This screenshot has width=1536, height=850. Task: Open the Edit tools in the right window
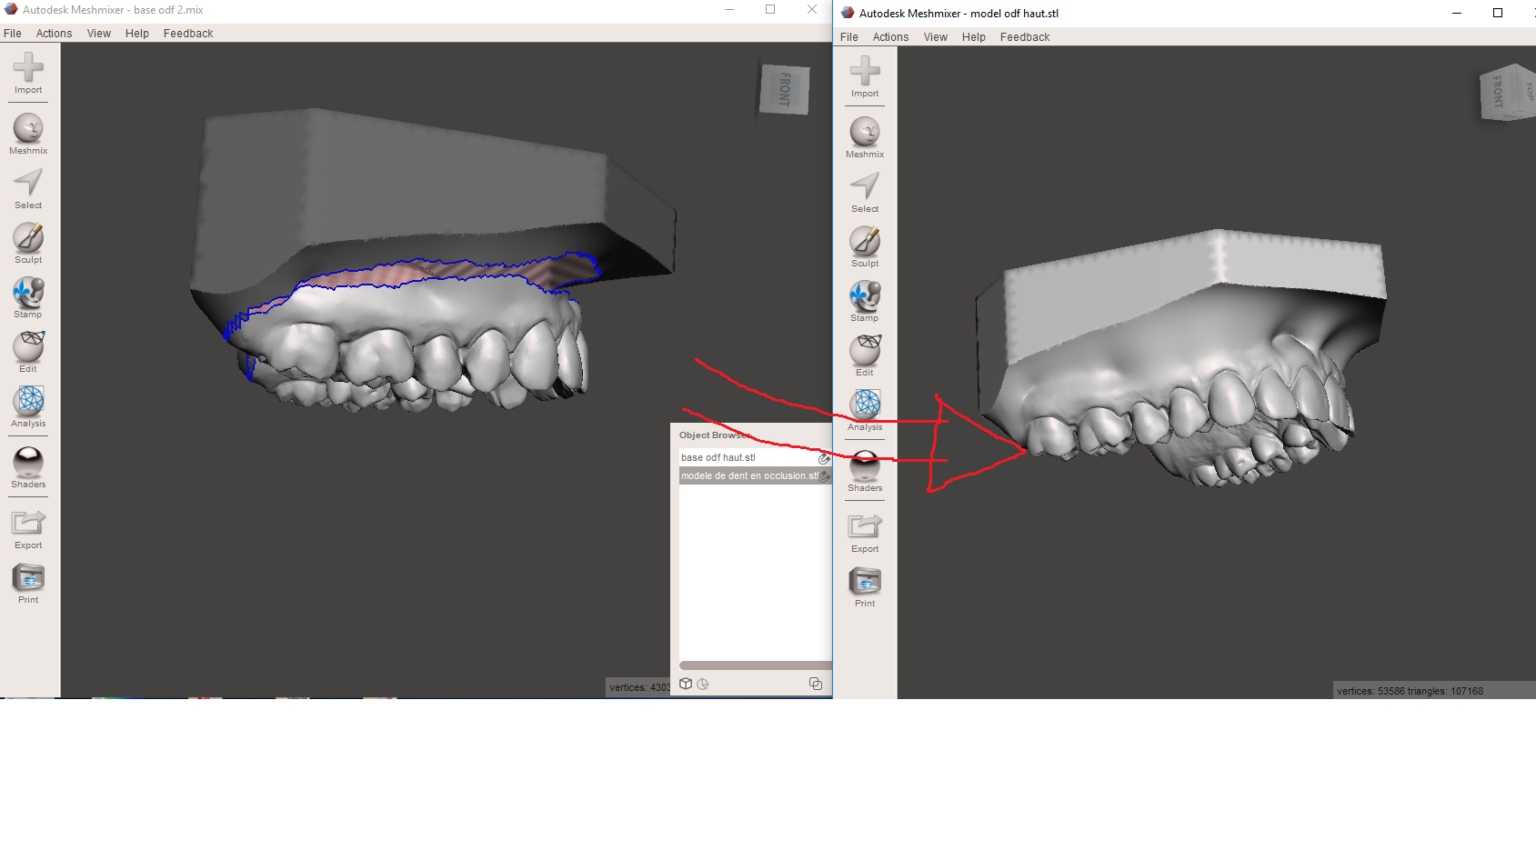point(863,352)
